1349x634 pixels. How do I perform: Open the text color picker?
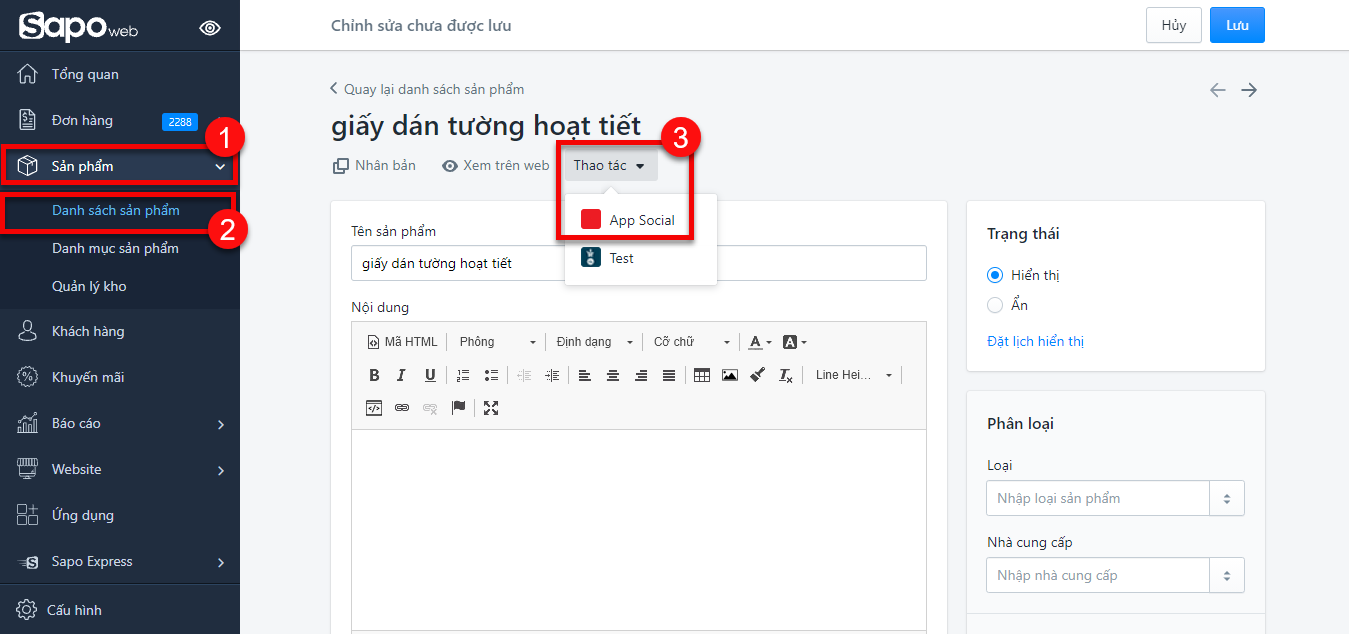pyautogui.click(x=760, y=342)
